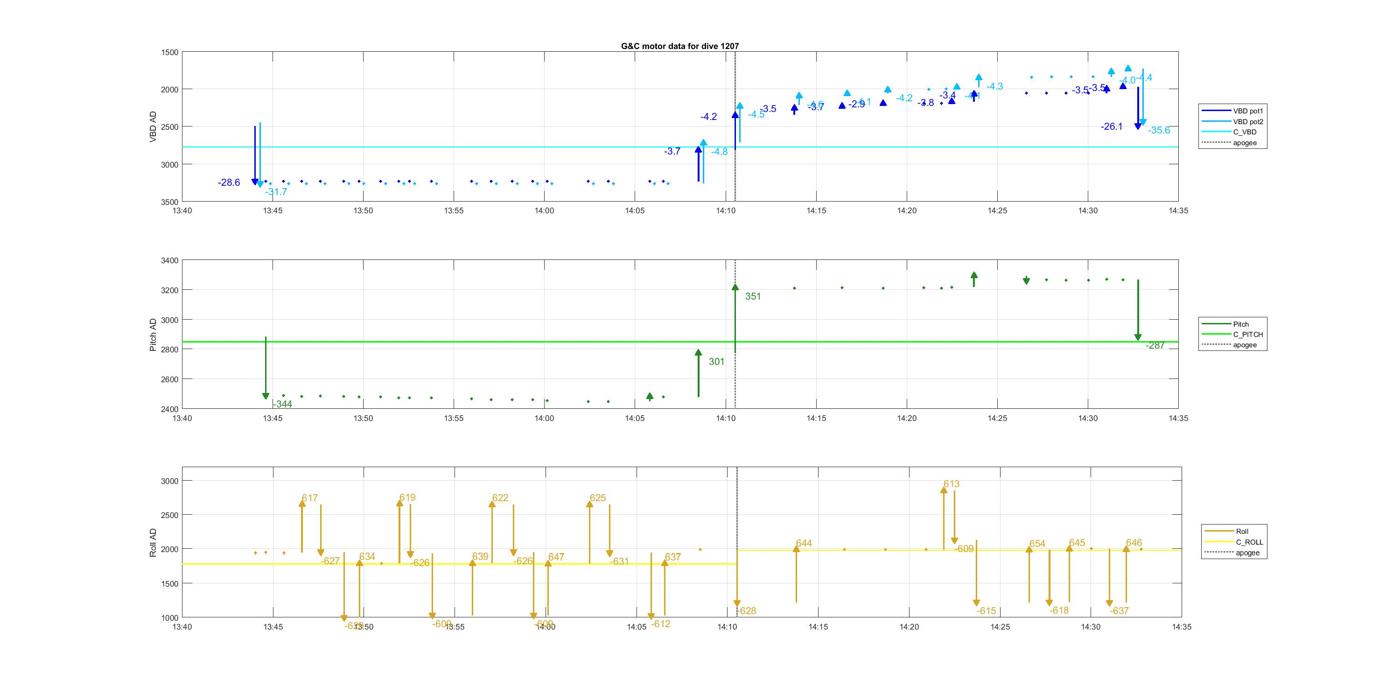Click the '1500' tick on VBD axis
This screenshot has height=693, width=1400.
click(x=169, y=52)
